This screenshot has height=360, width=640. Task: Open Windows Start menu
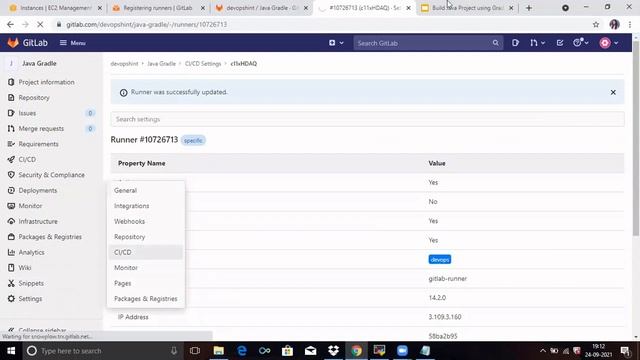pos(11,351)
